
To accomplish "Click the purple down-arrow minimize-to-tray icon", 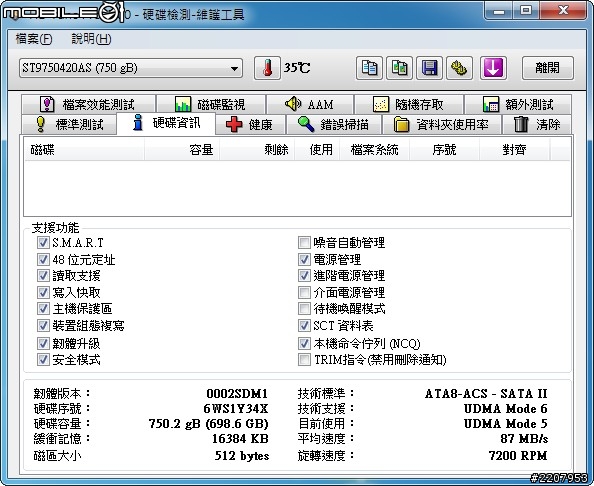I will (493, 68).
